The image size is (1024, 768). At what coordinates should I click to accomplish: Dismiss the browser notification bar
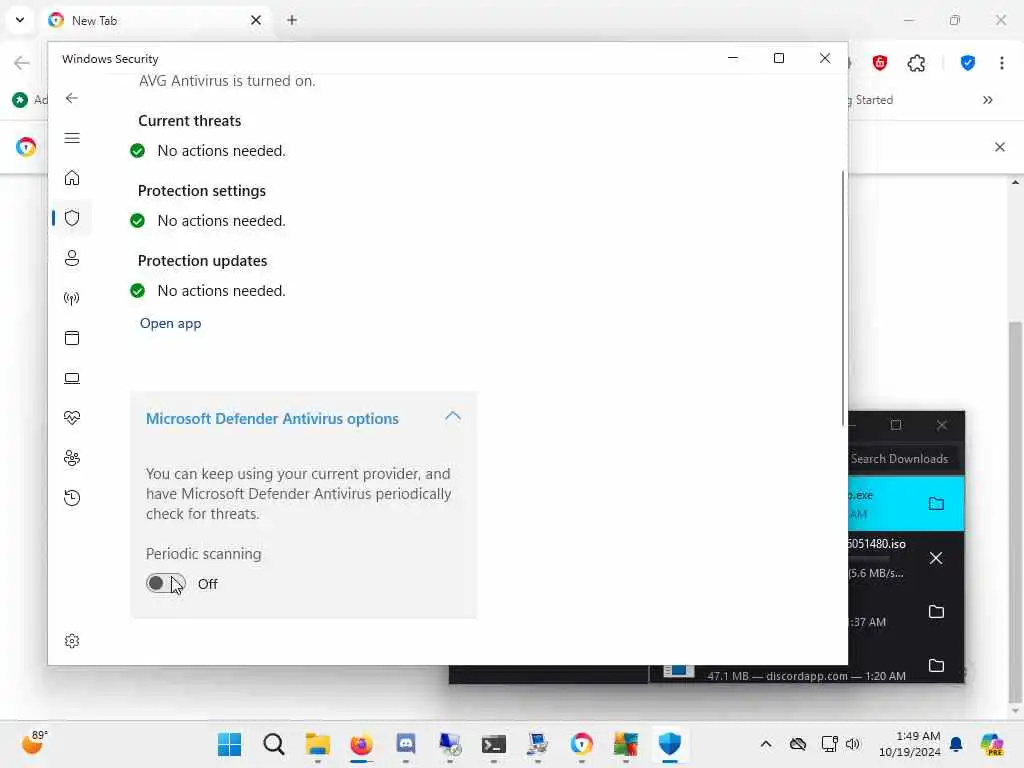1000,147
